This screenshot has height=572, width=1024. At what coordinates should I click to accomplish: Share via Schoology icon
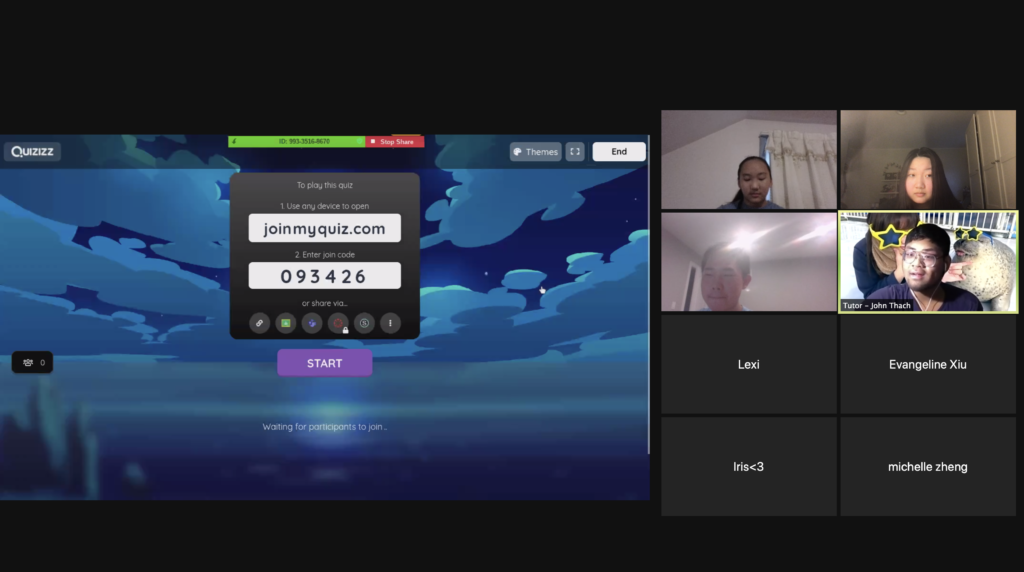coord(364,323)
